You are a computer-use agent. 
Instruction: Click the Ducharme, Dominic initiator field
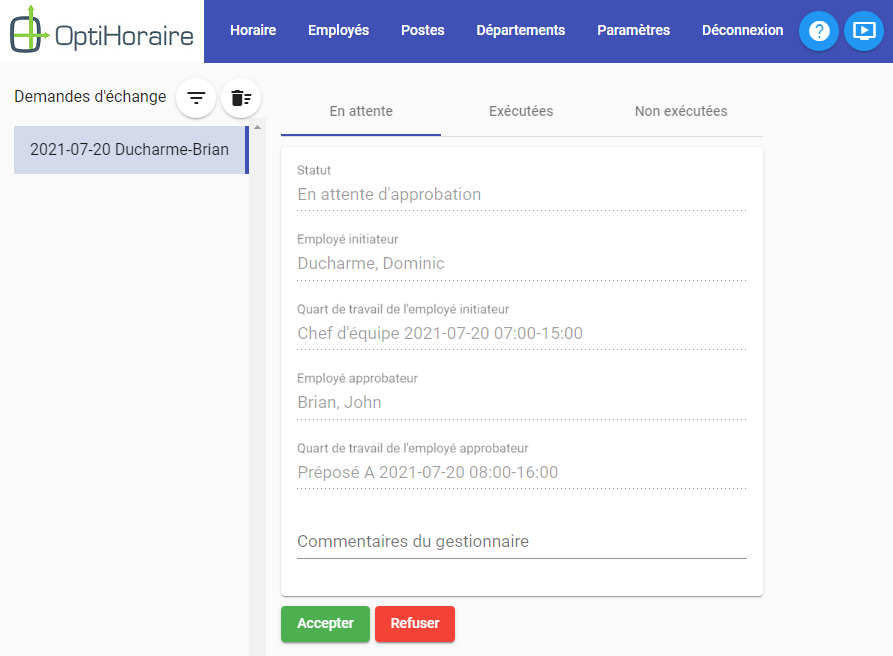pos(522,264)
